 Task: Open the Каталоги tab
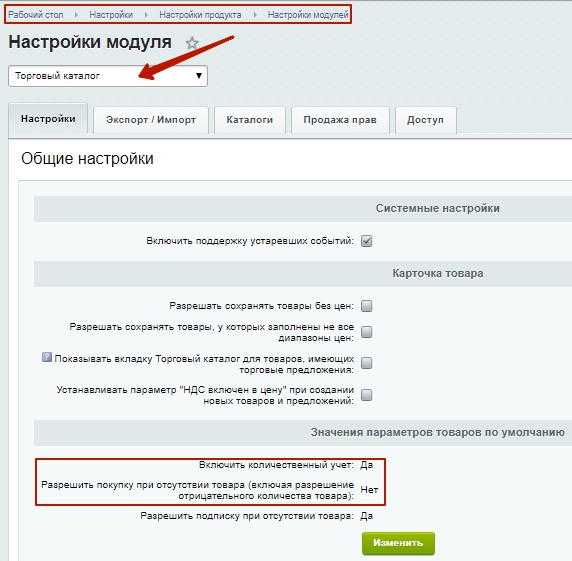(250, 120)
